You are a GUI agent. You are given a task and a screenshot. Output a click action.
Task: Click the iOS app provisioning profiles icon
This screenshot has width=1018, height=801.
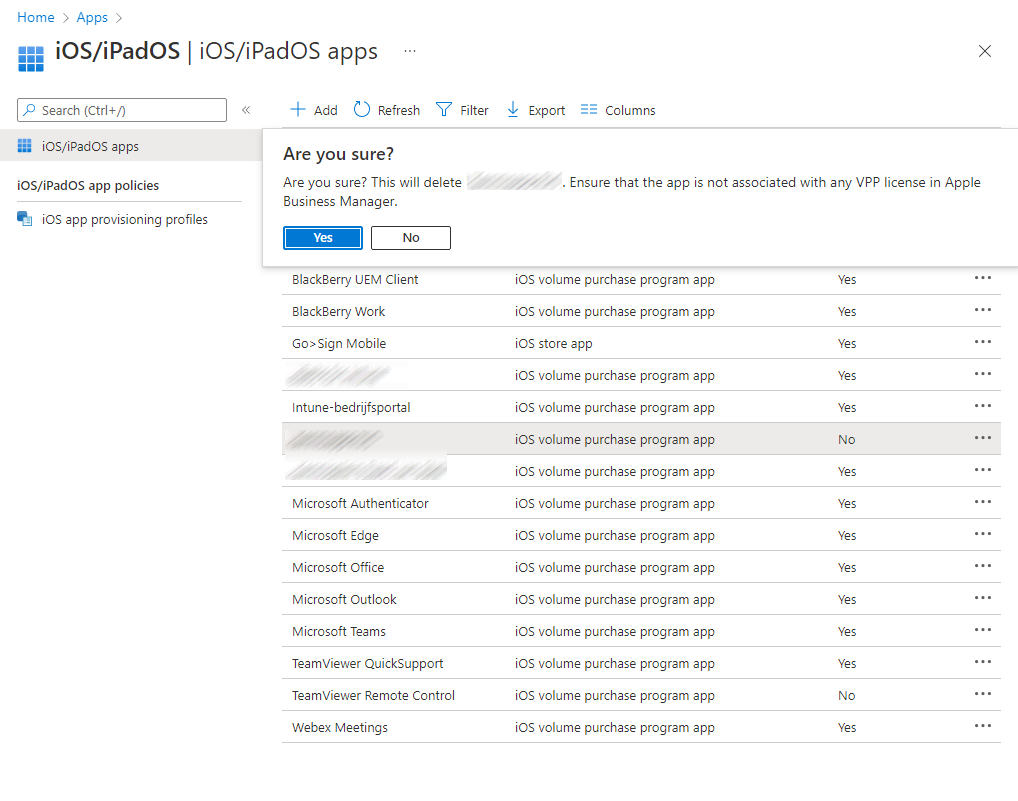coord(25,219)
